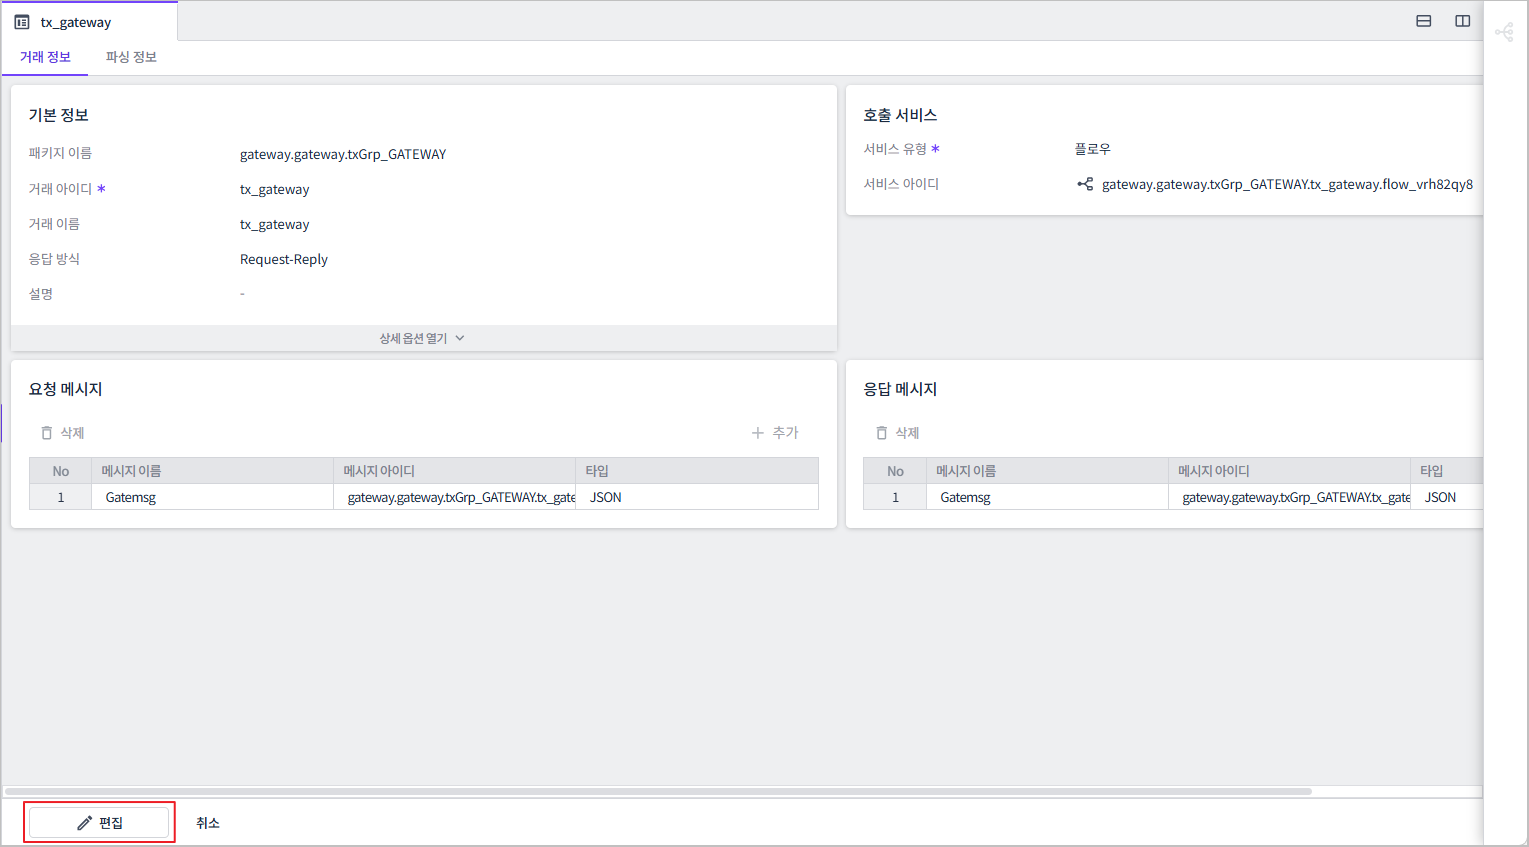Click the message ID cell in 요청 메시지 table
The width and height of the screenshot is (1529, 847).
tap(455, 497)
